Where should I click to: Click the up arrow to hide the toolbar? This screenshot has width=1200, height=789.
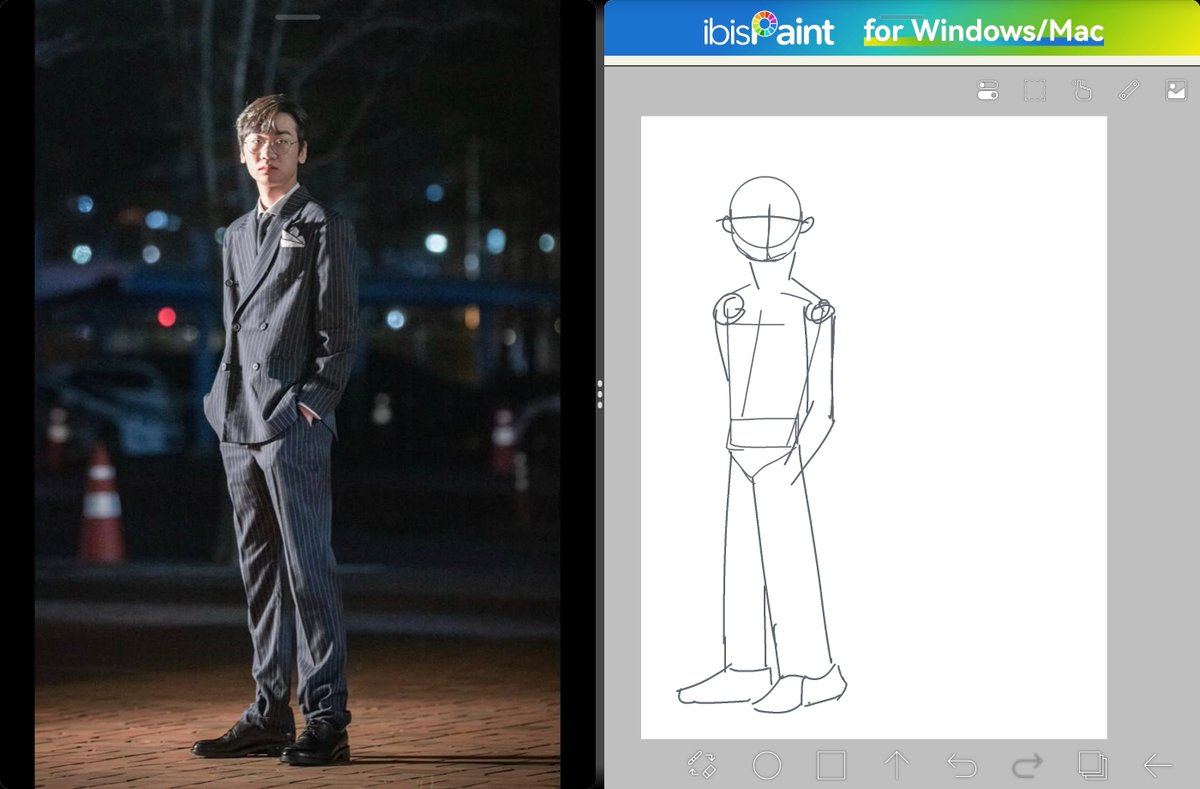coord(896,766)
